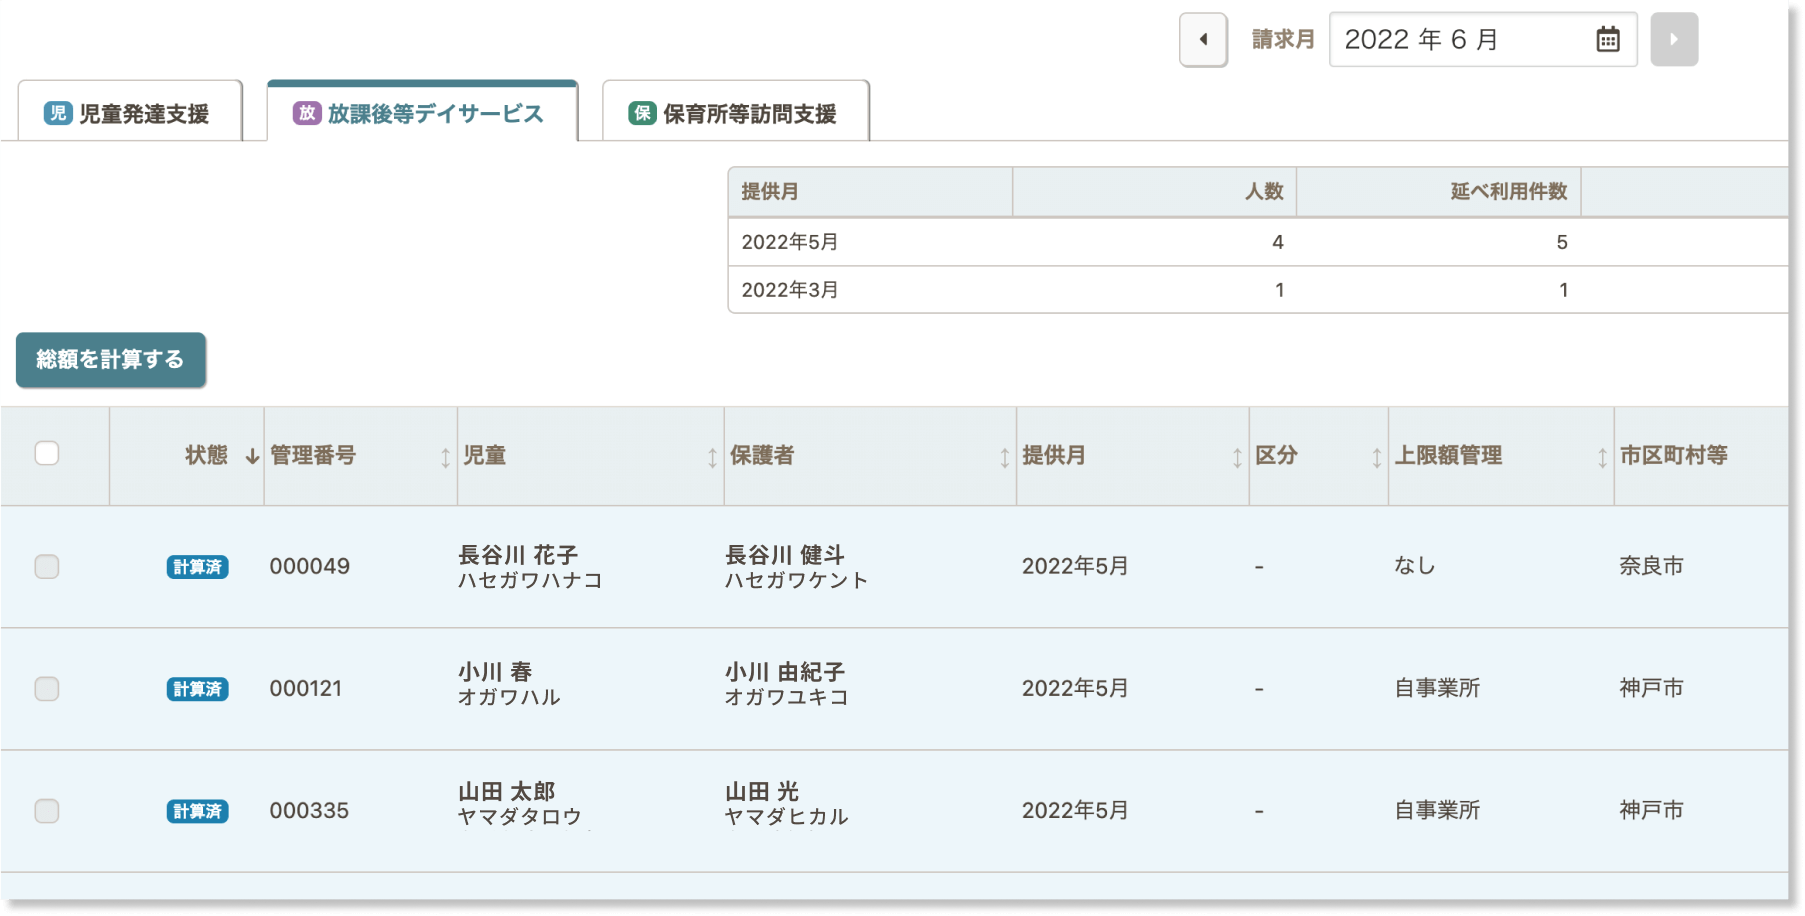Click the 計算済 badge for 000335

[x=197, y=811]
